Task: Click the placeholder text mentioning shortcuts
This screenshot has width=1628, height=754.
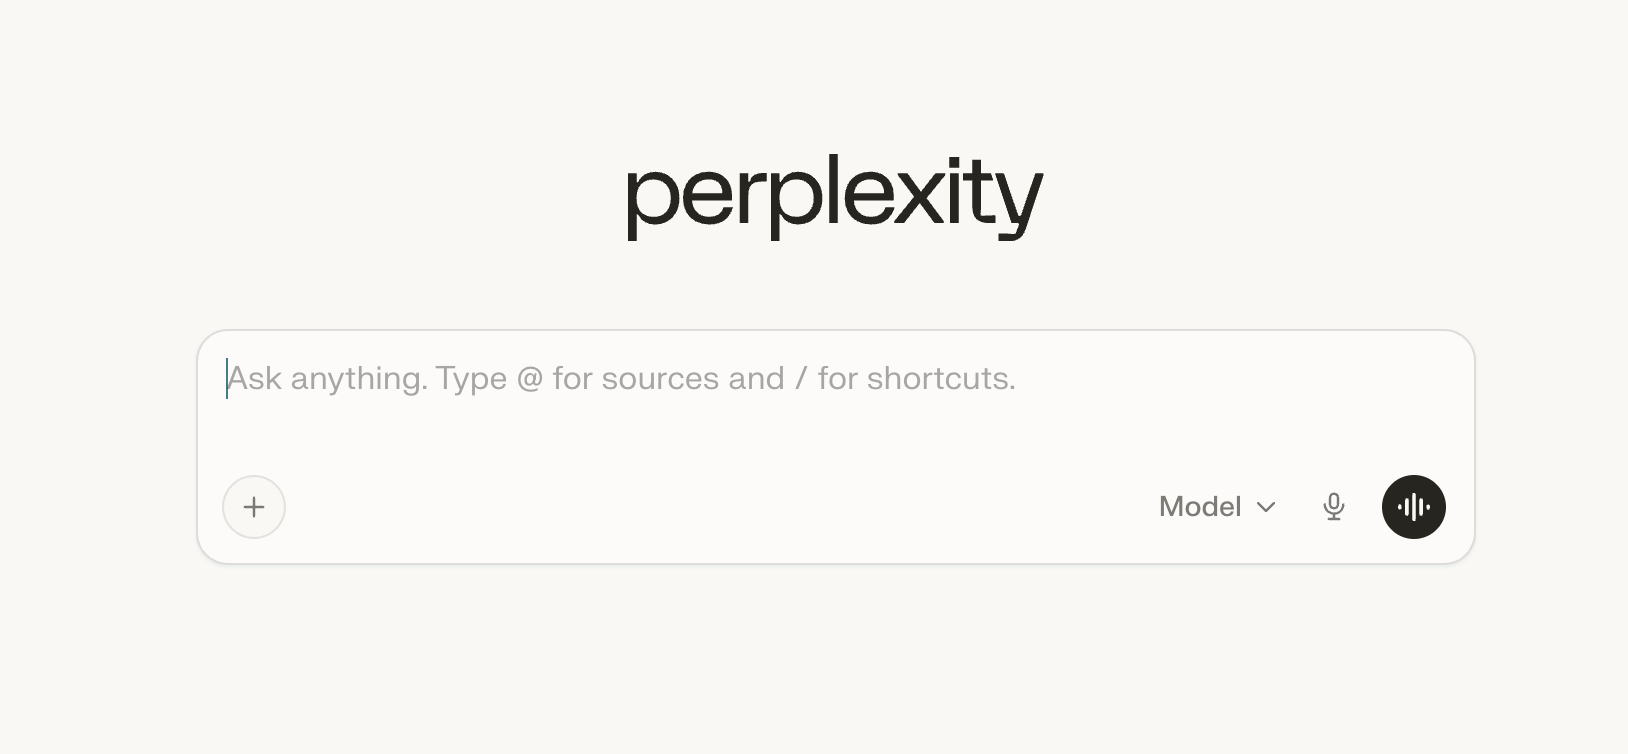Action: pyautogui.click(x=915, y=379)
